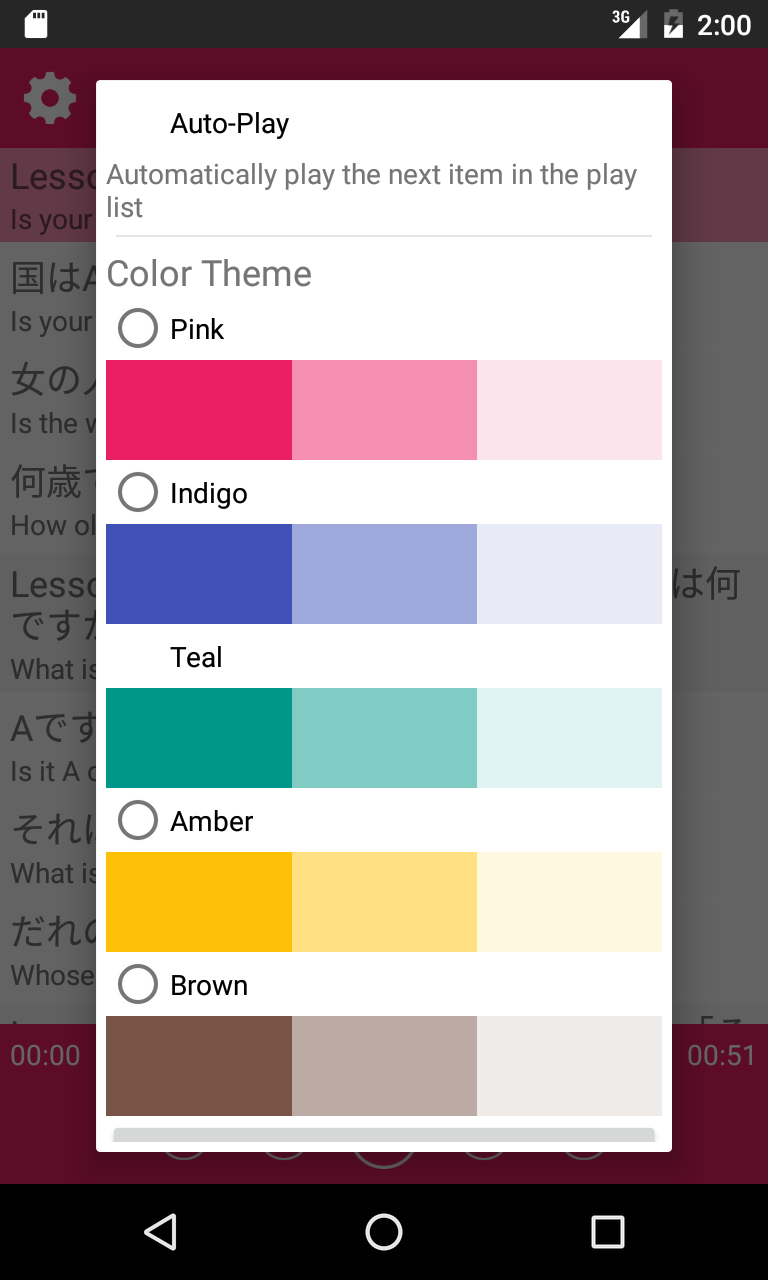Viewport: 768px width, 1280px height.
Task: Select the Indigo theme radio button
Action: click(138, 492)
